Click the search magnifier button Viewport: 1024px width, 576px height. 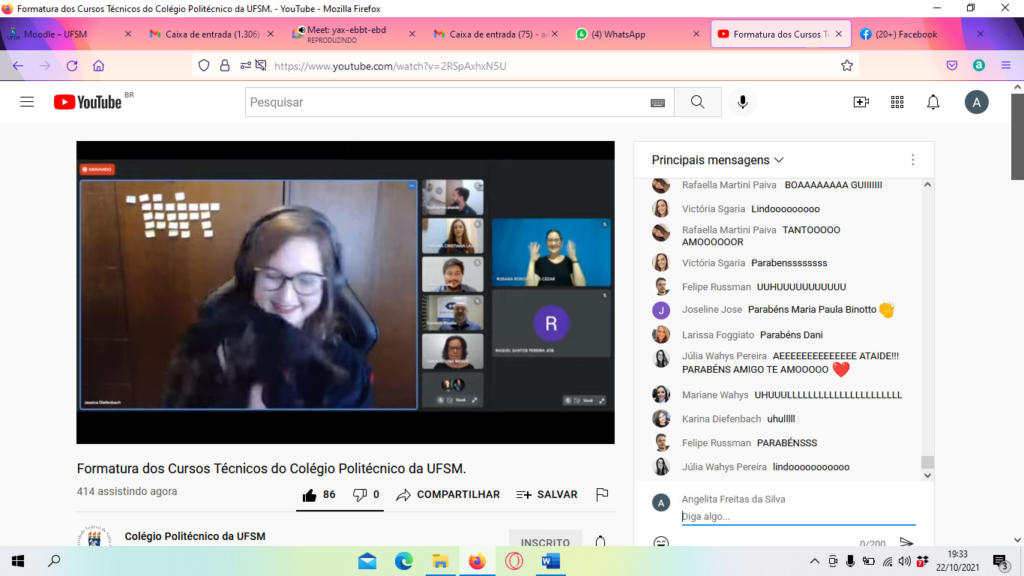point(697,102)
